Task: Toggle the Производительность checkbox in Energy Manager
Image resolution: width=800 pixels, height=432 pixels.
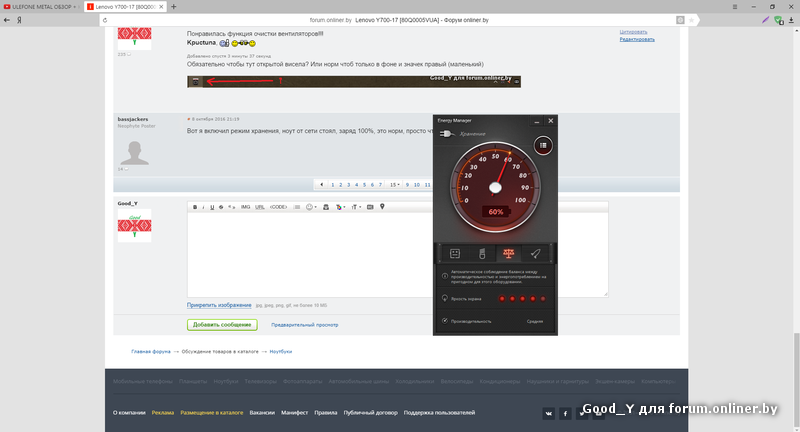Action: 444,321
